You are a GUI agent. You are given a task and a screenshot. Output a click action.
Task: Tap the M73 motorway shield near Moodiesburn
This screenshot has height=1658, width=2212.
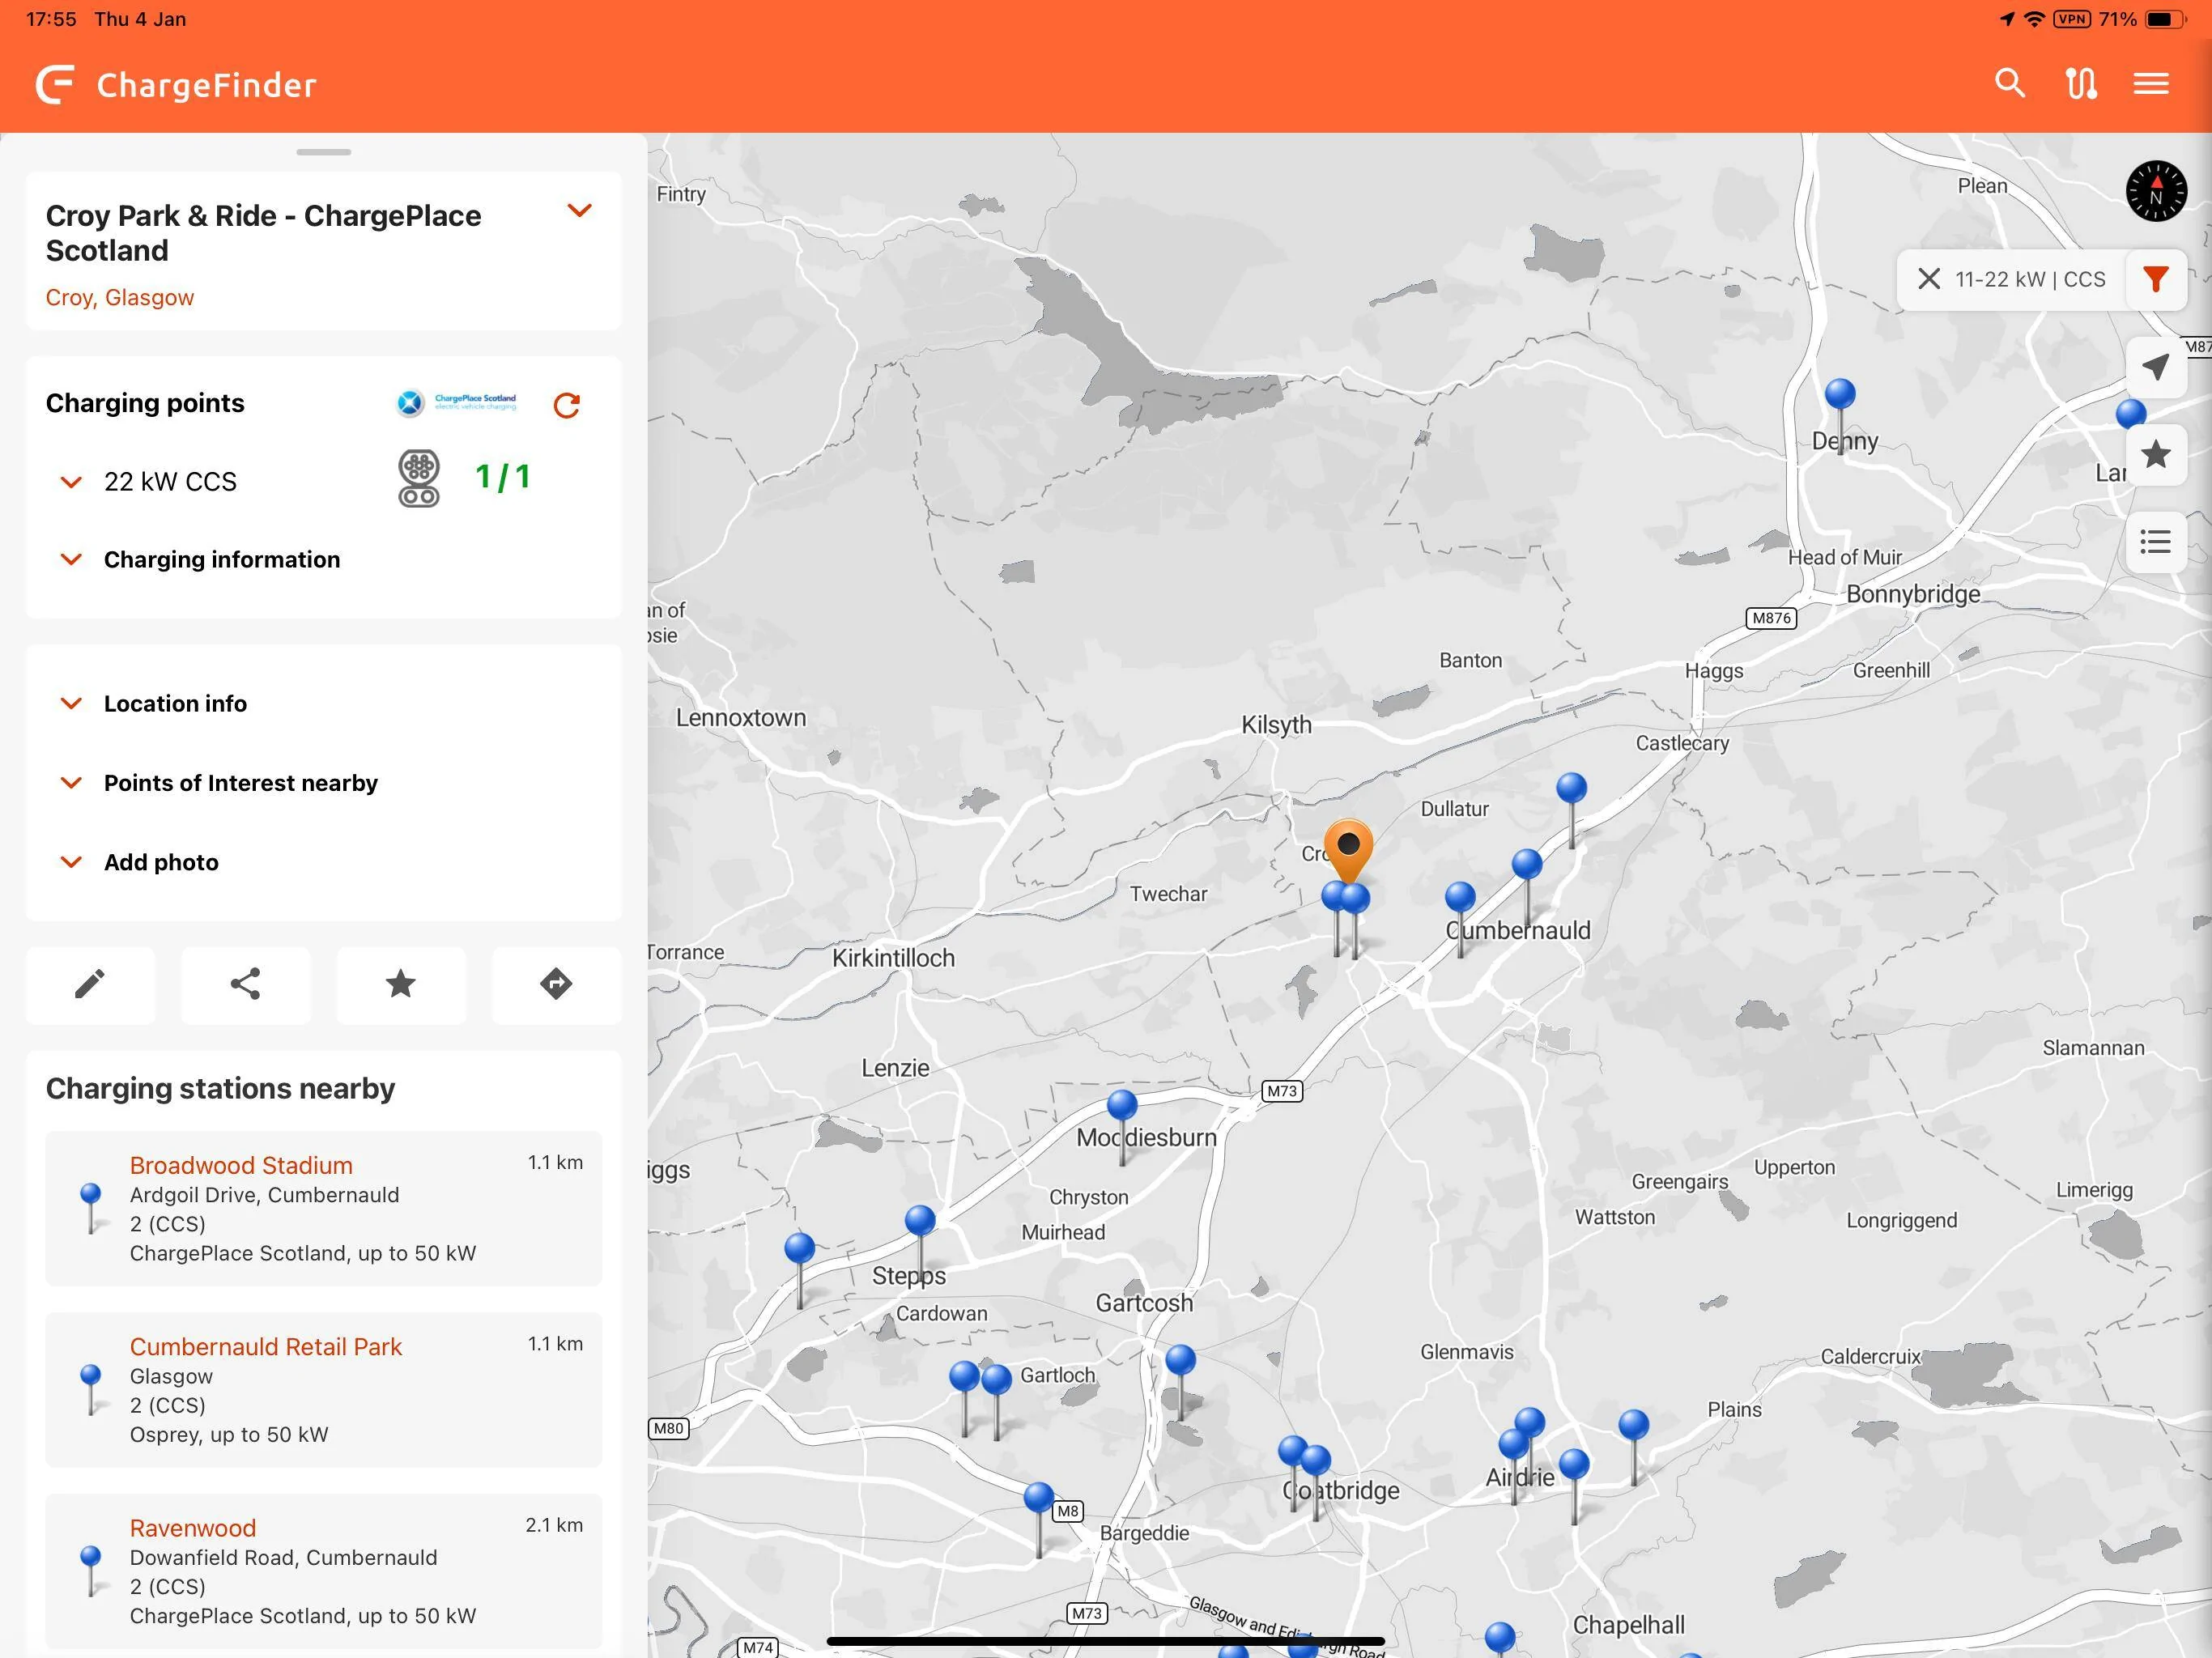pos(1282,1091)
